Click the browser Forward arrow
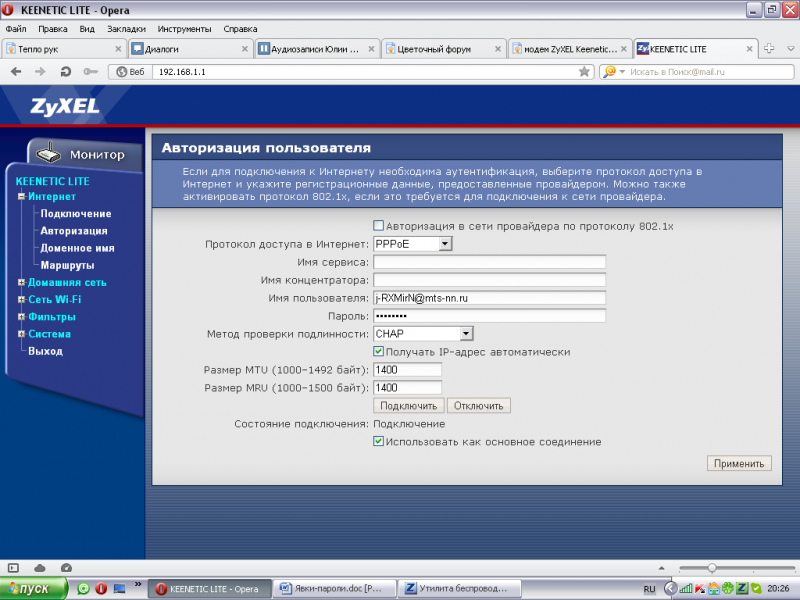The height and width of the screenshot is (600, 800). point(40,72)
